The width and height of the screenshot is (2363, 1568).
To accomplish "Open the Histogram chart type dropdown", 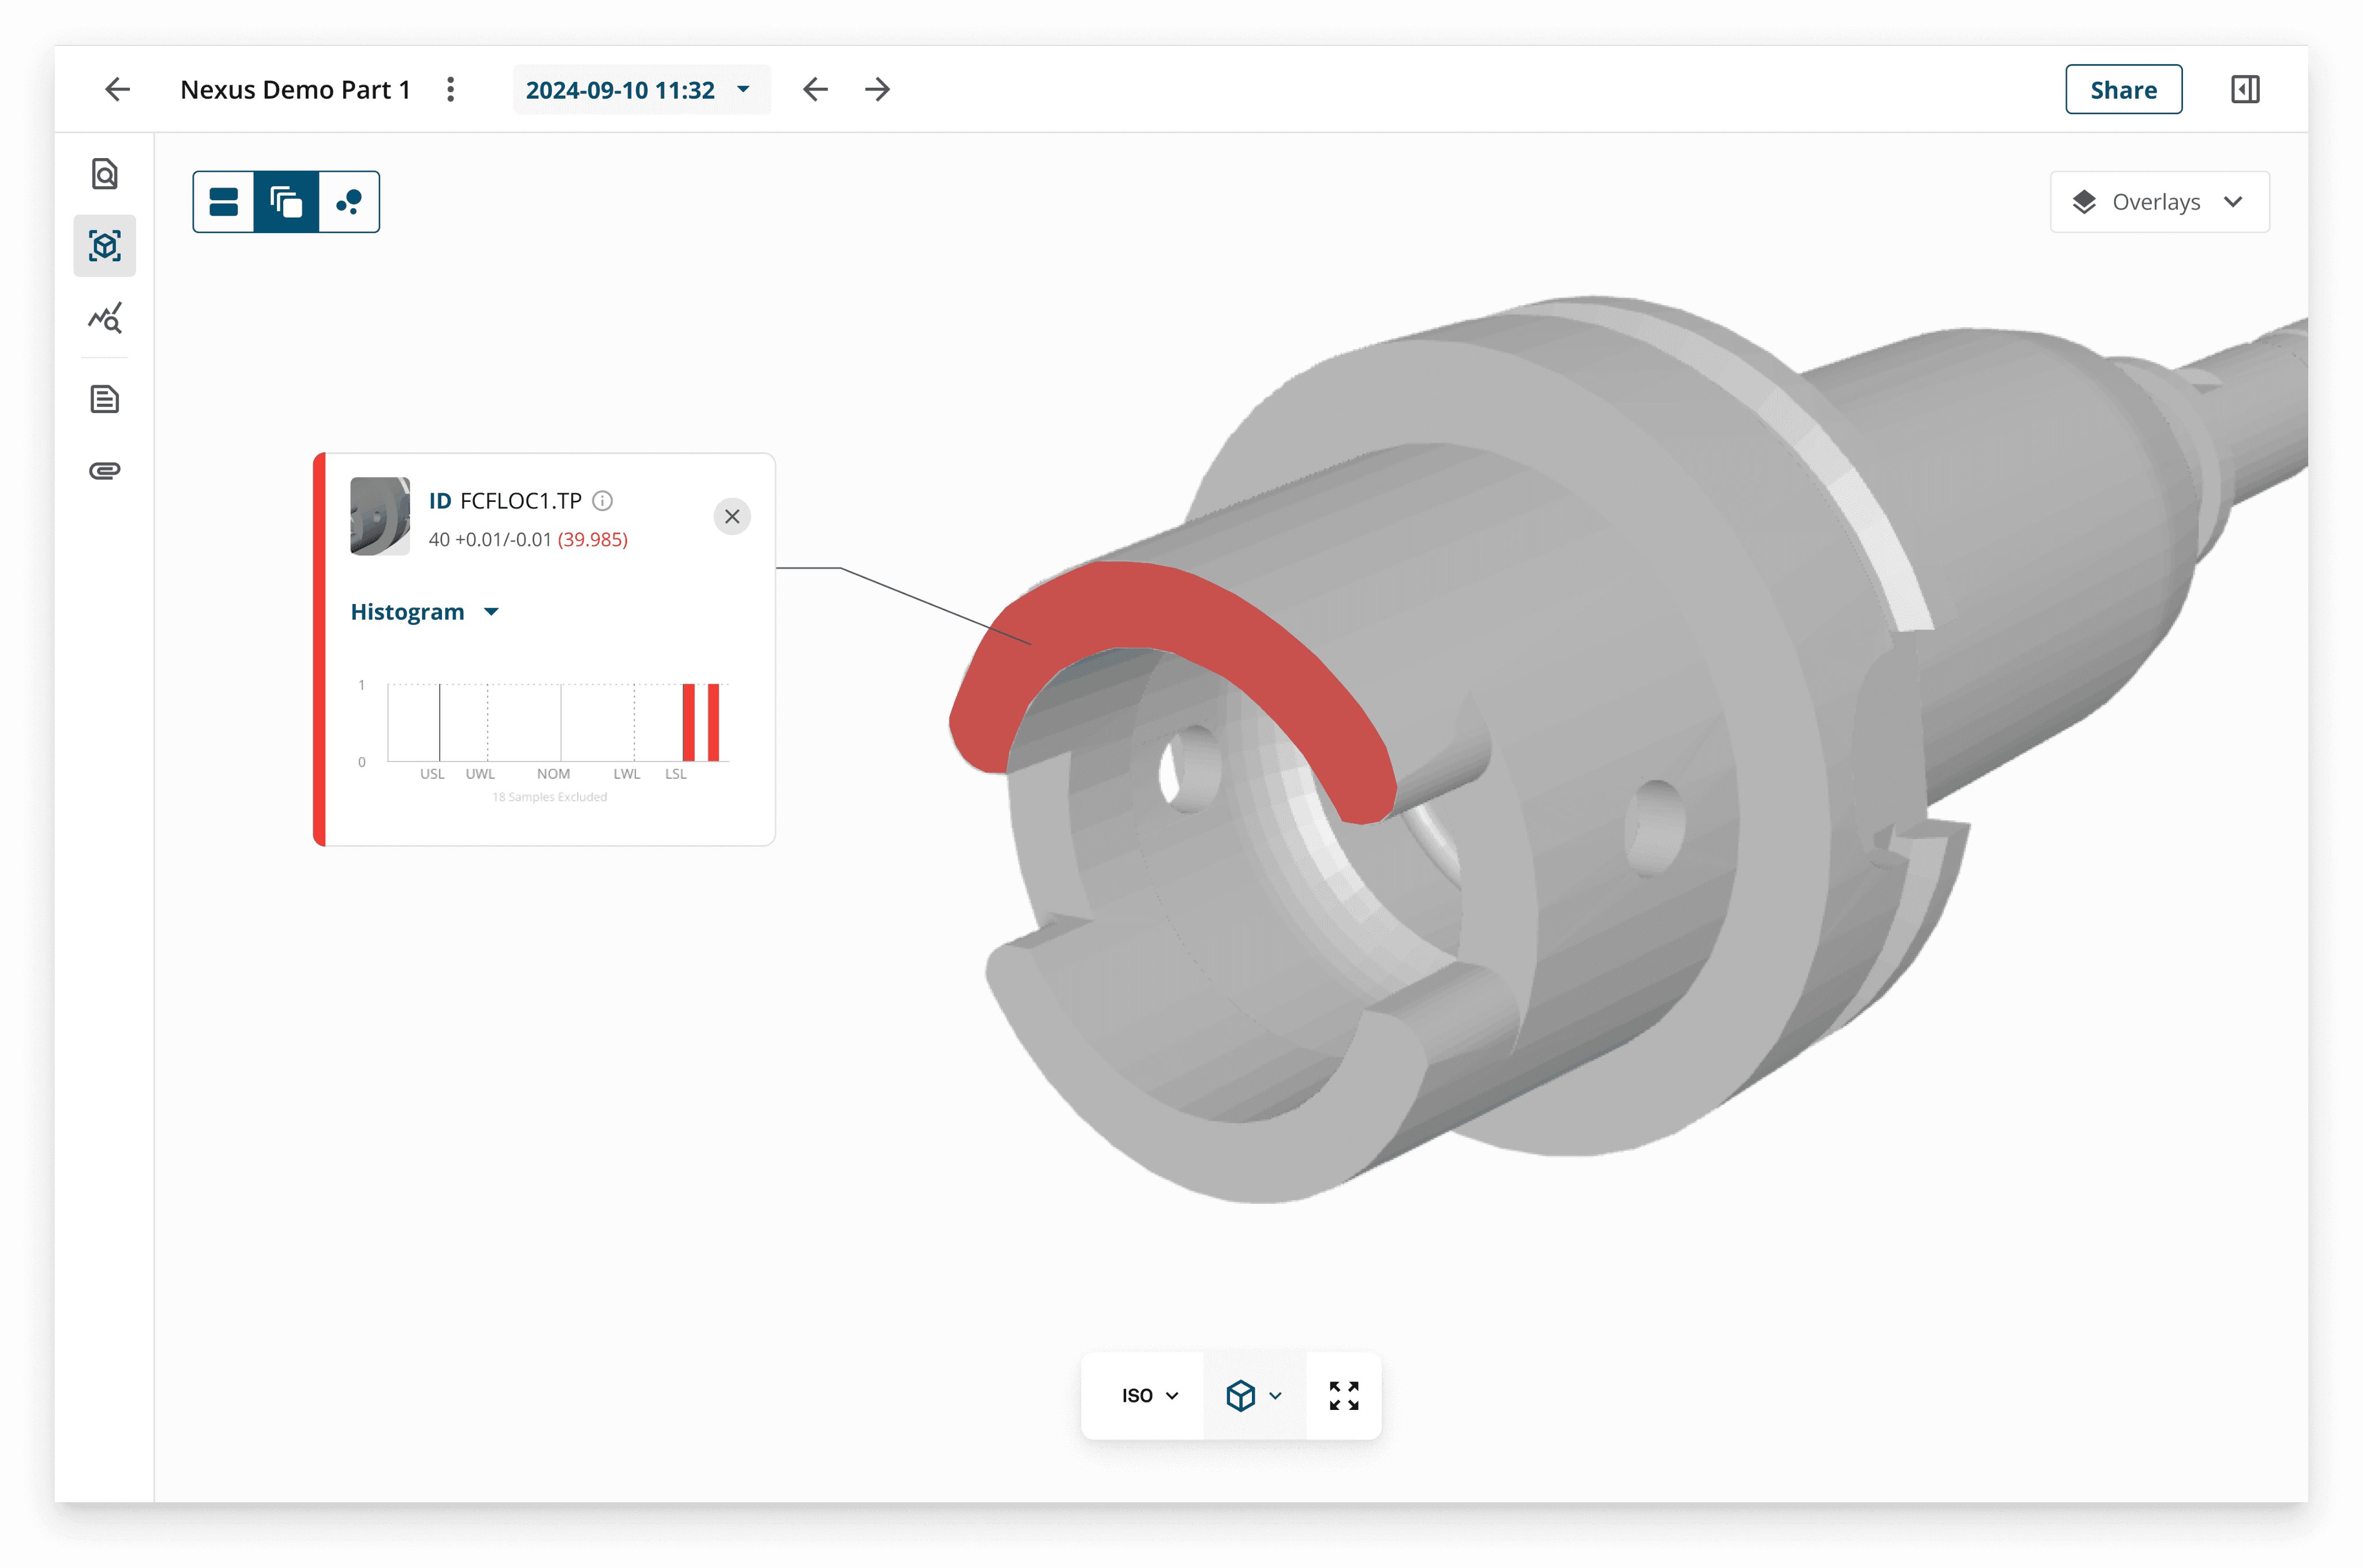I will click(x=425, y=612).
